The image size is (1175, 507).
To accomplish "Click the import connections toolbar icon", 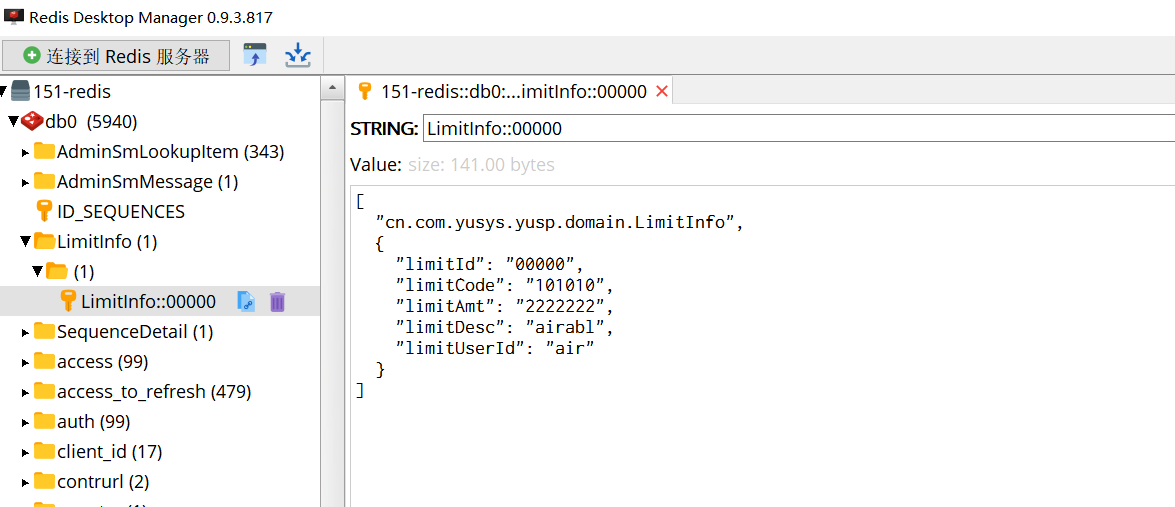I will coord(255,55).
